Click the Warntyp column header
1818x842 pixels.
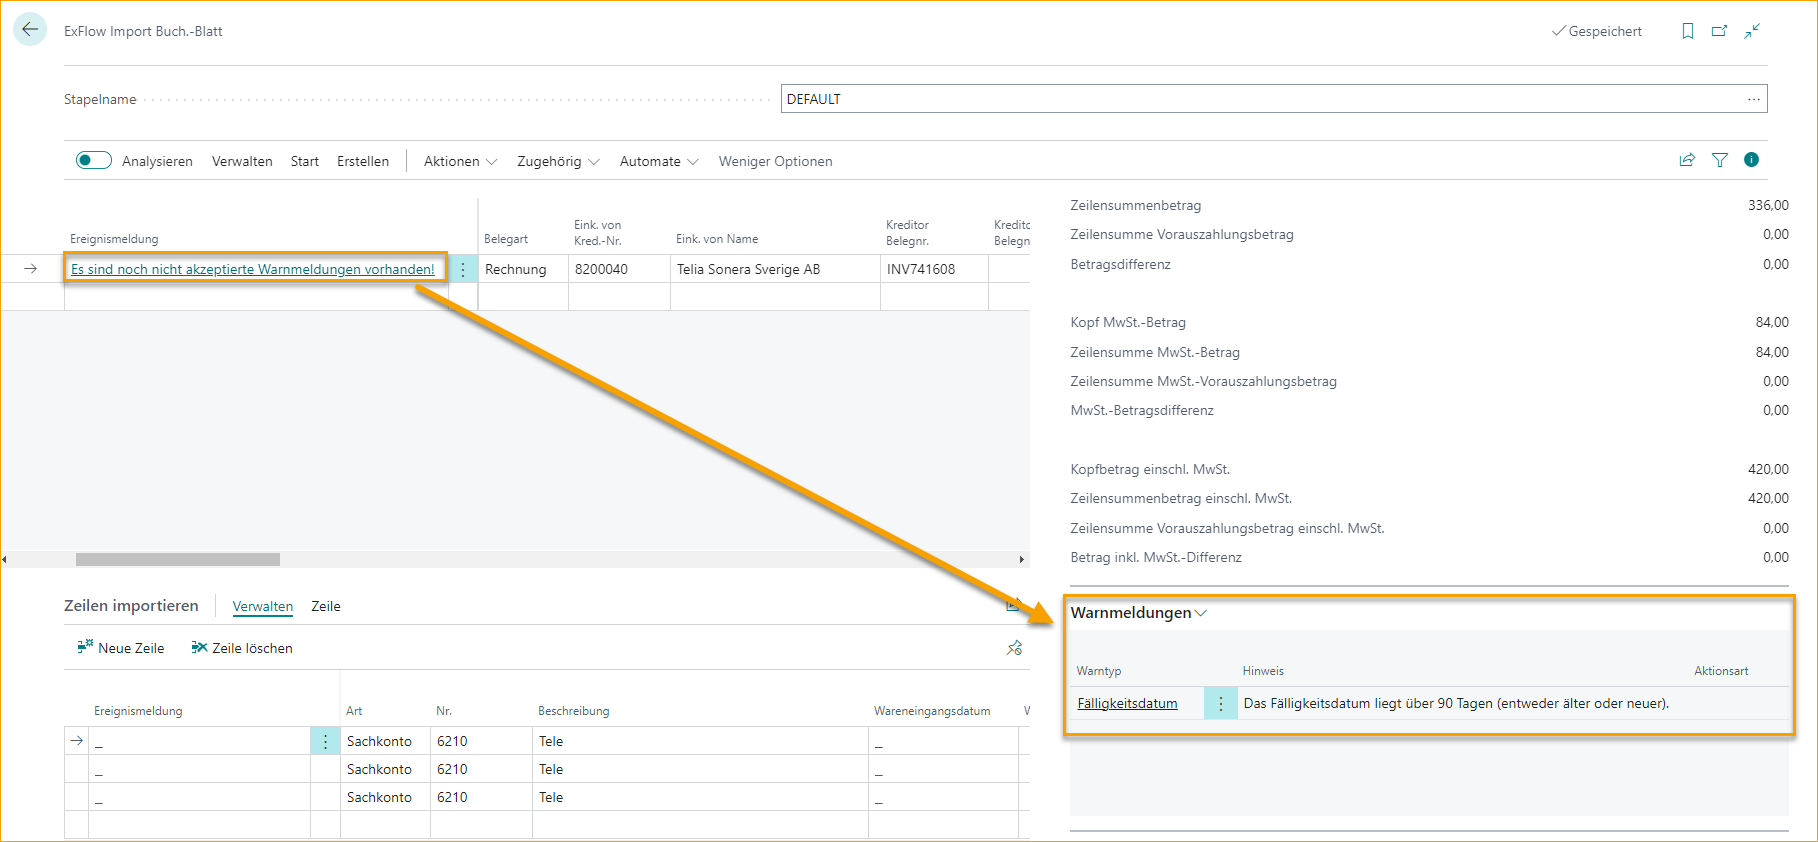(x=1099, y=671)
